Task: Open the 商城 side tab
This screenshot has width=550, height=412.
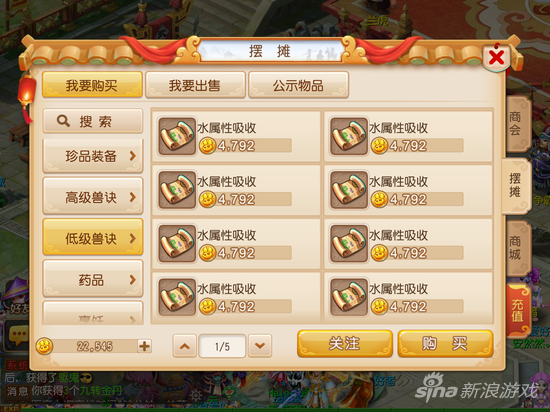Action: (518, 248)
